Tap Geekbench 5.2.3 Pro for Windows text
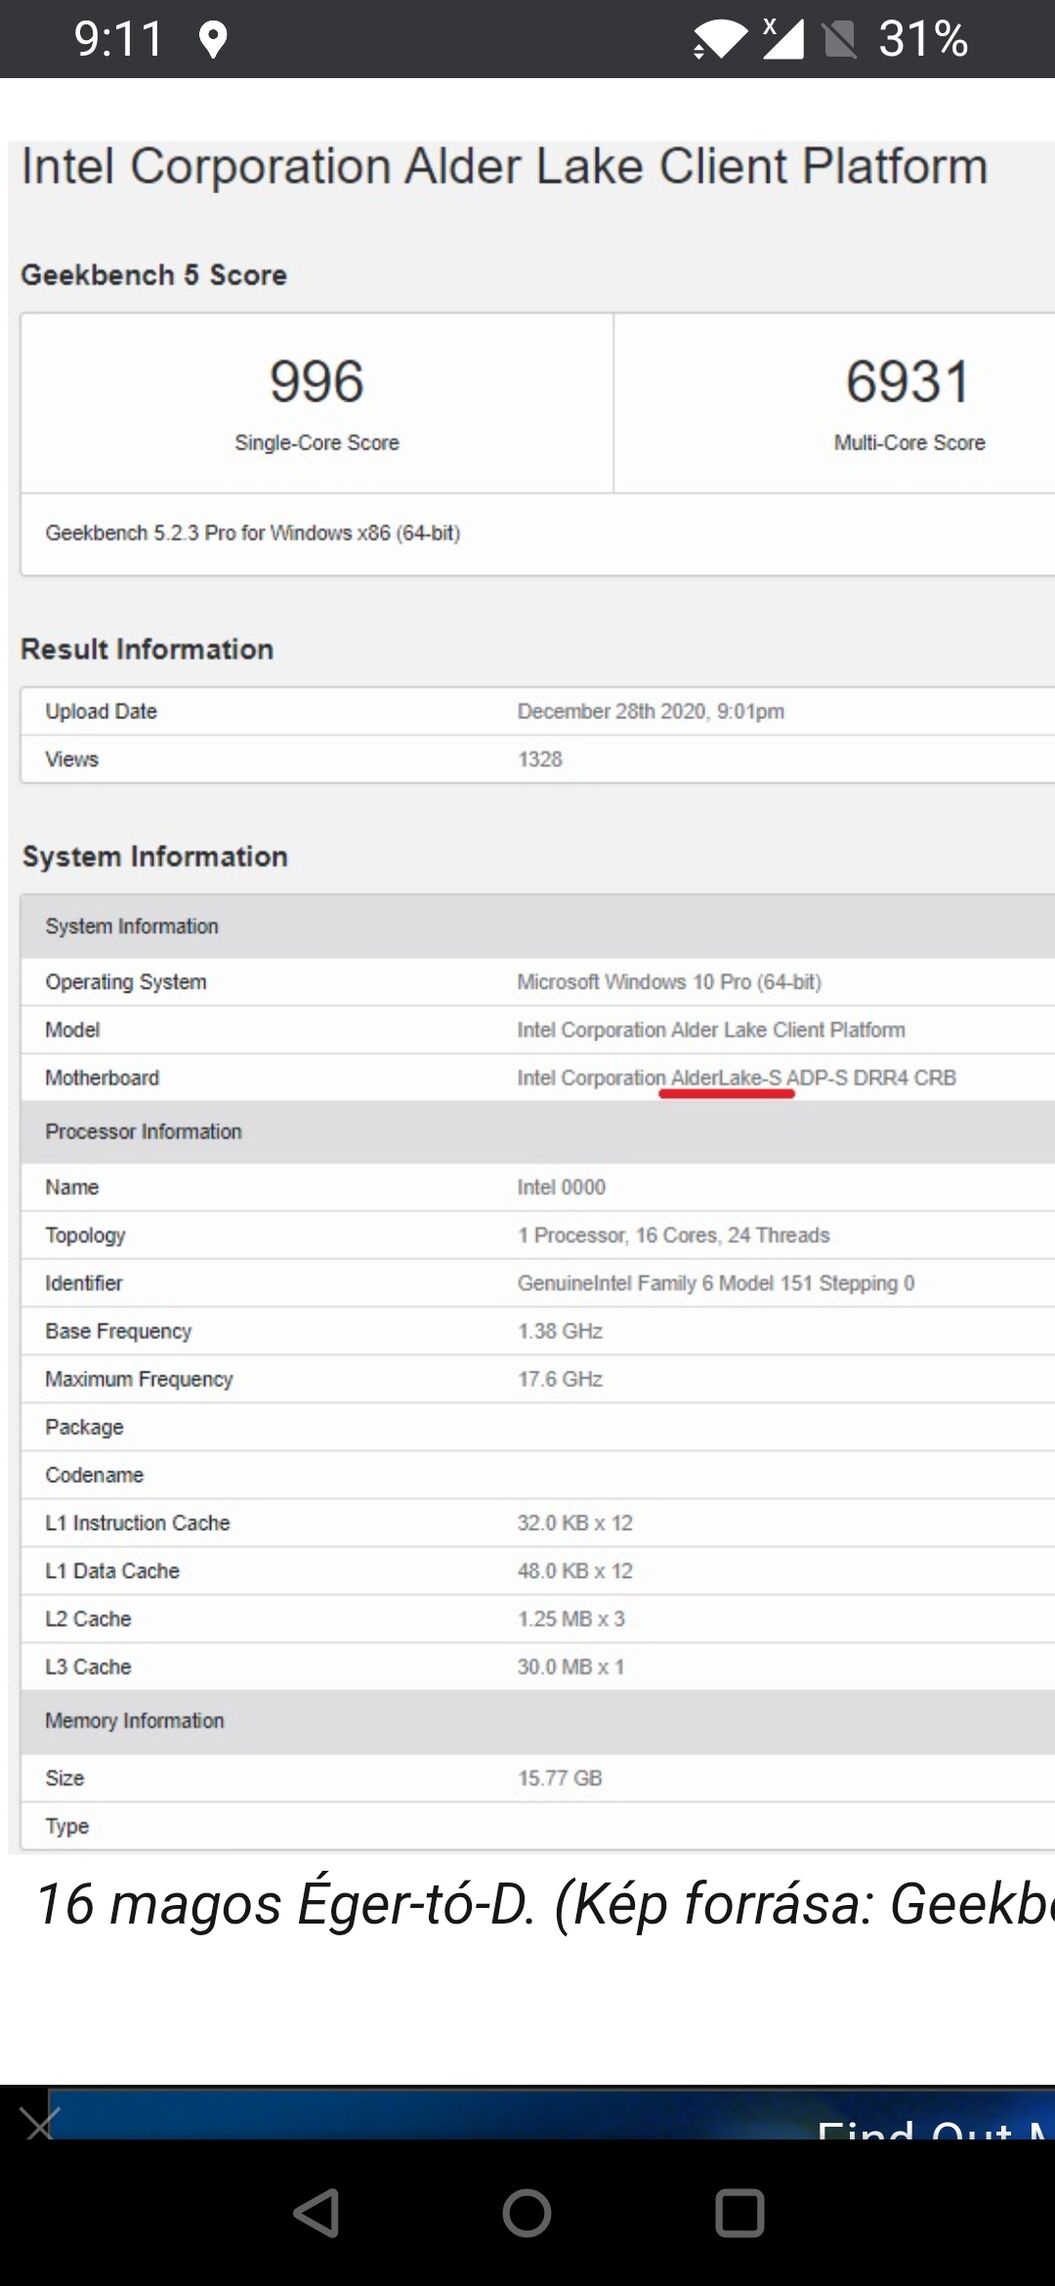 [x=253, y=533]
